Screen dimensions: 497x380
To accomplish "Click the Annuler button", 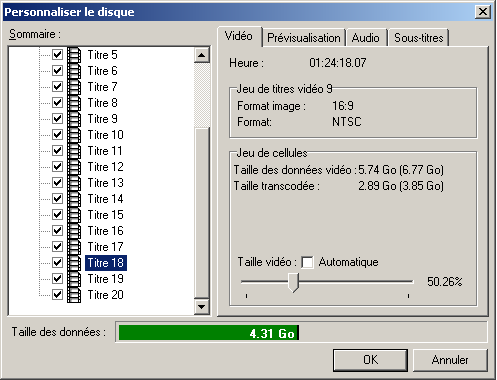I will tap(450, 360).
